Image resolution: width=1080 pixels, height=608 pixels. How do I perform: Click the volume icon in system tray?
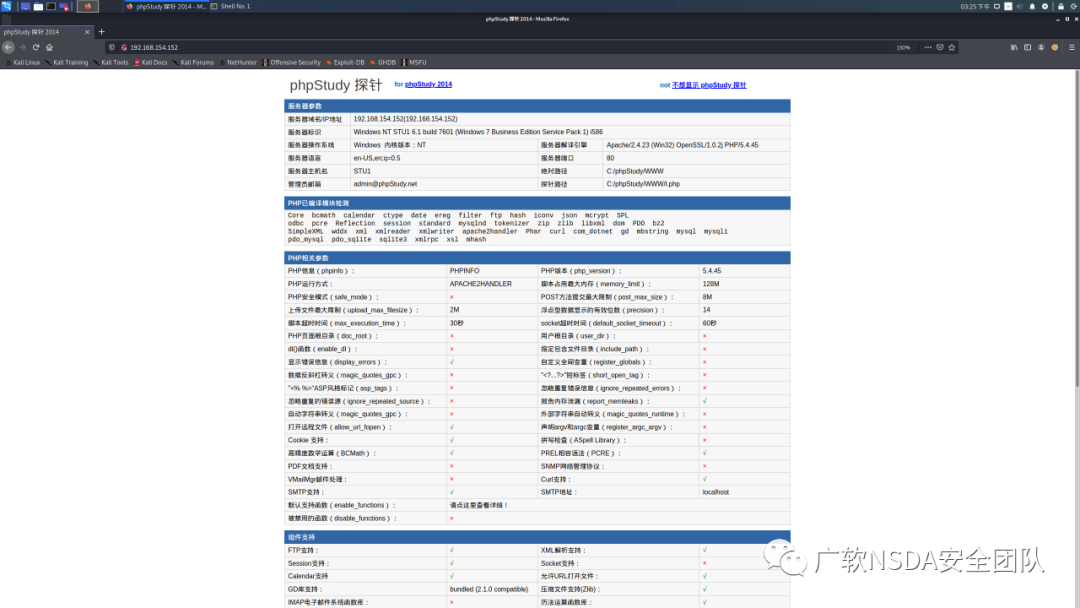coord(1019,6)
